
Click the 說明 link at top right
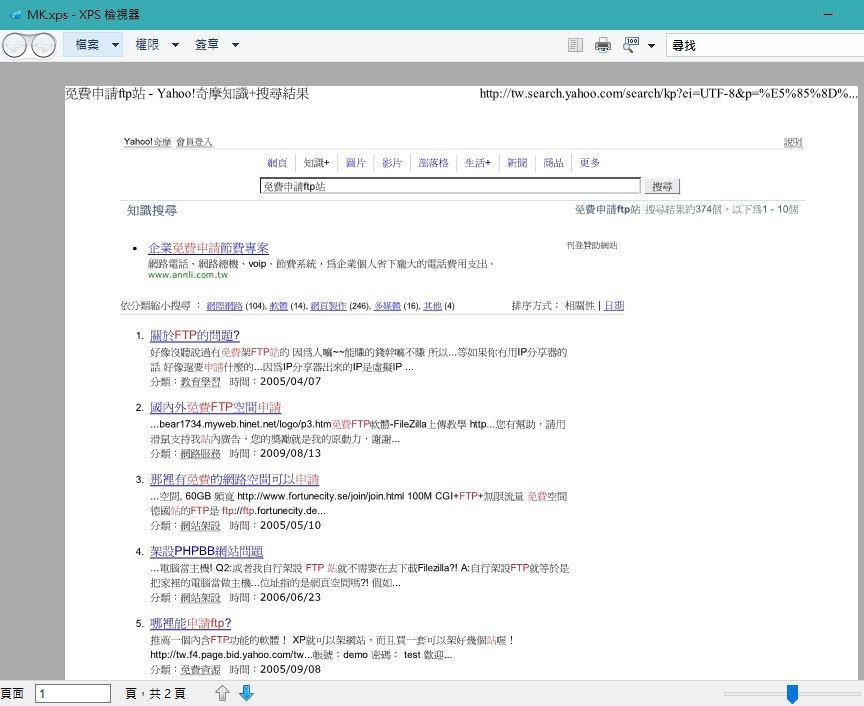point(793,142)
